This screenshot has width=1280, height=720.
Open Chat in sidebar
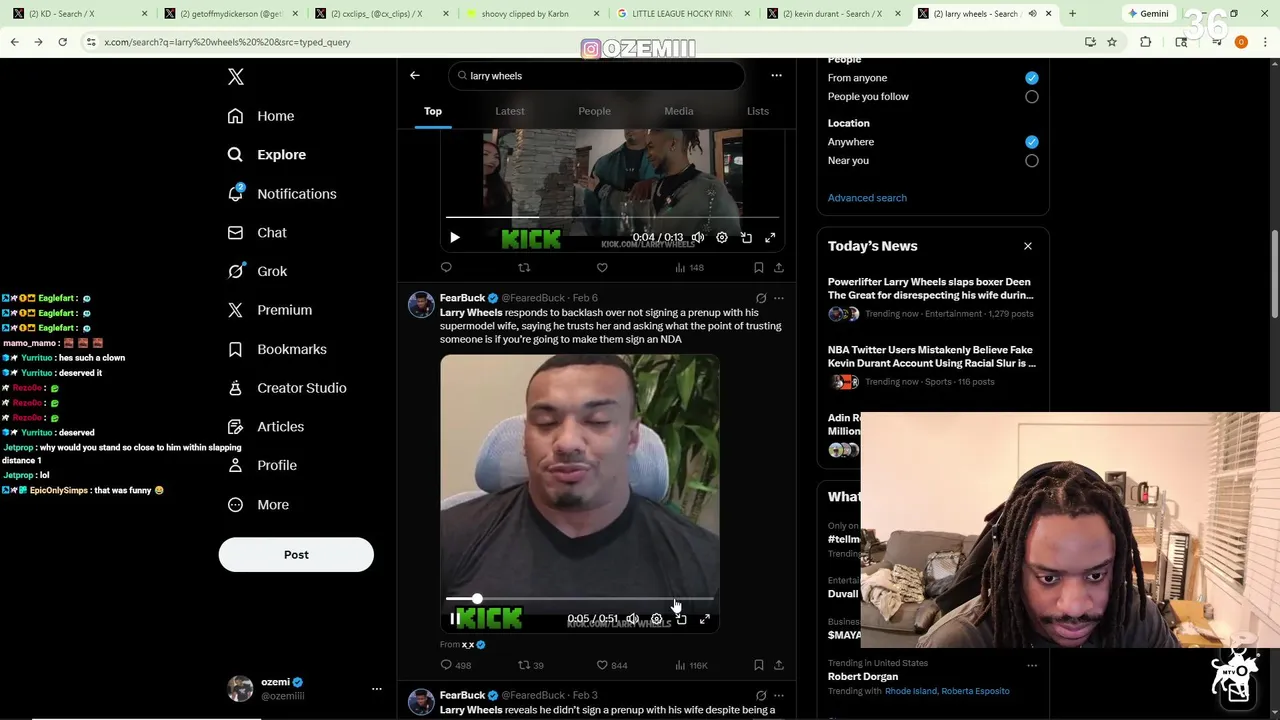[257, 233]
